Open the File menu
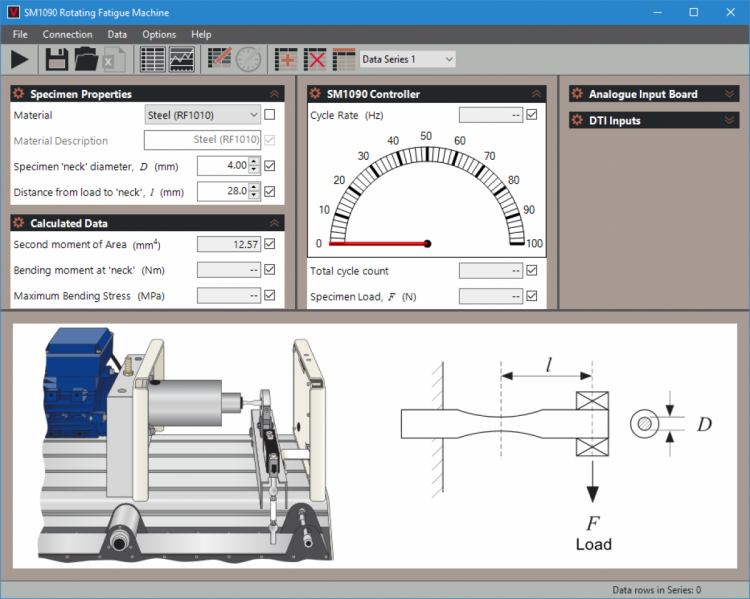The image size is (750, 599). [20, 34]
